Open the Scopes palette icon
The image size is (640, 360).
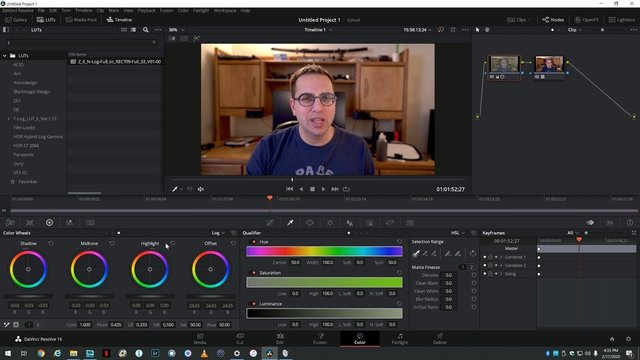[x=610, y=222]
